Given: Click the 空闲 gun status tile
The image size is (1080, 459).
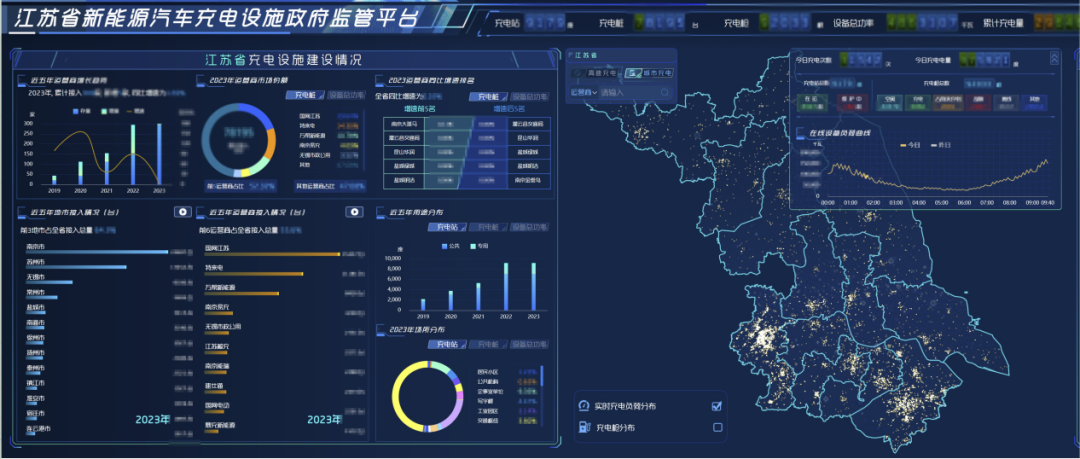Looking at the screenshot, I should click(x=890, y=102).
